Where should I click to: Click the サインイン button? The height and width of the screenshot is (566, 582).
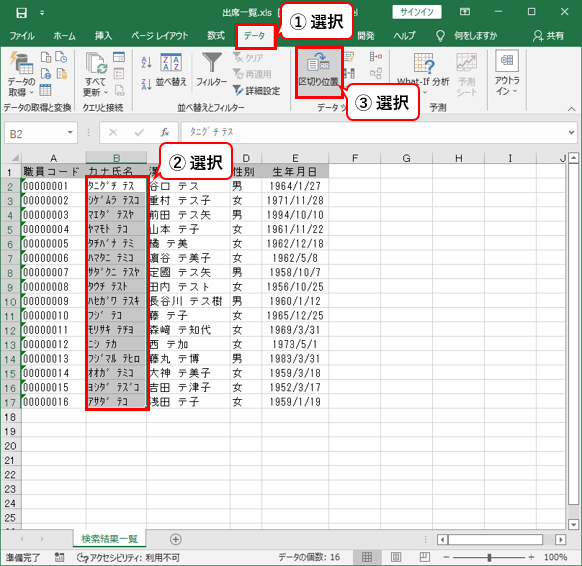(417, 12)
